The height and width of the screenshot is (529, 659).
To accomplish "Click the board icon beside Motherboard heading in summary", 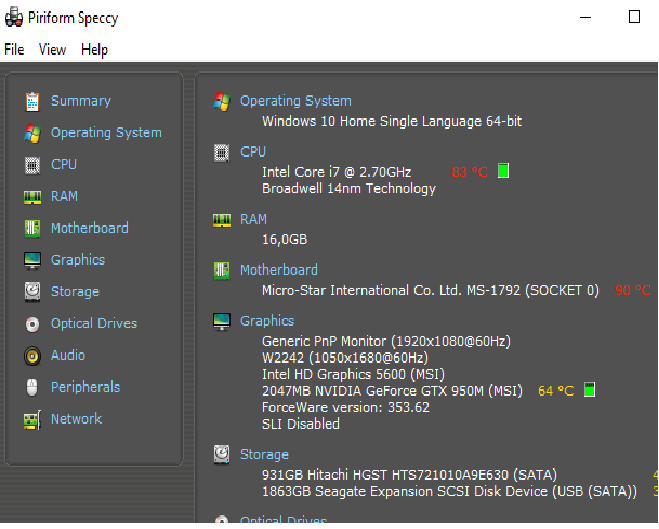I will pyautogui.click(x=221, y=271).
